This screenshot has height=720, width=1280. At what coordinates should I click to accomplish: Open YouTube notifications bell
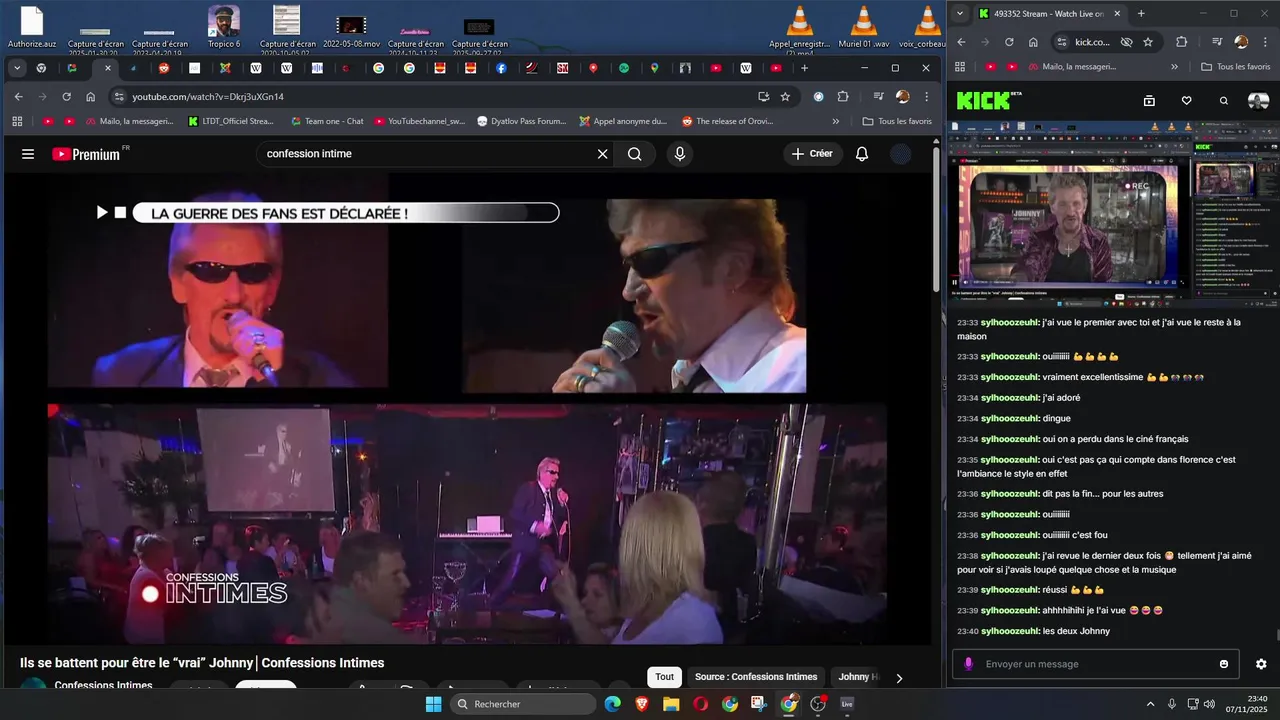pos(862,154)
